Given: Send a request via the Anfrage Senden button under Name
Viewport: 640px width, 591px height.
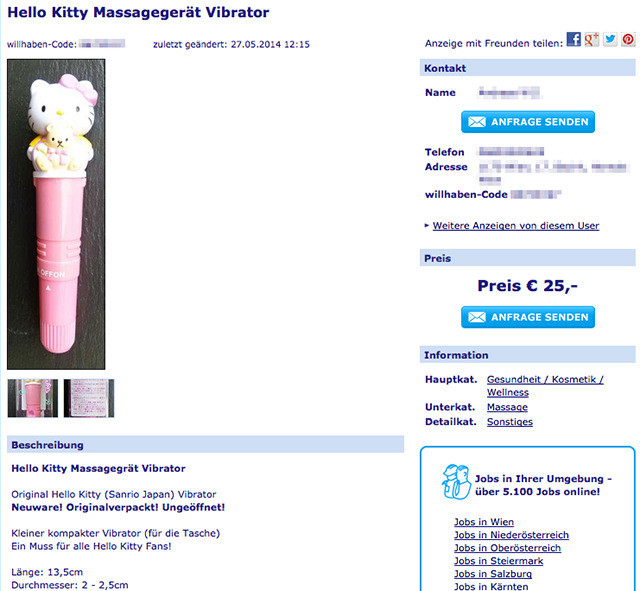Looking at the screenshot, I should point(528,122).
